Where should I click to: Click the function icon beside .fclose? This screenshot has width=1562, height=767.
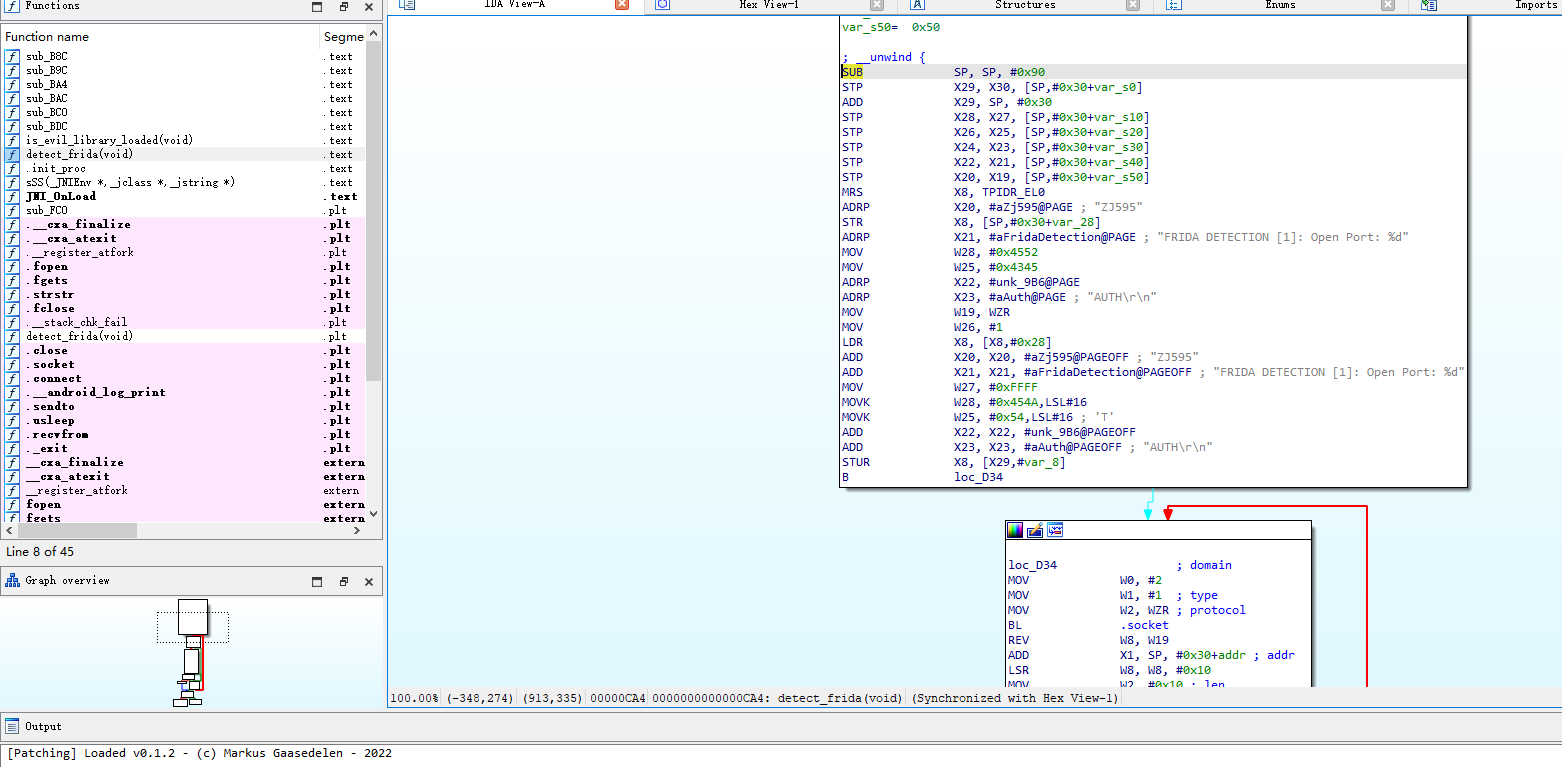point(12,308)
